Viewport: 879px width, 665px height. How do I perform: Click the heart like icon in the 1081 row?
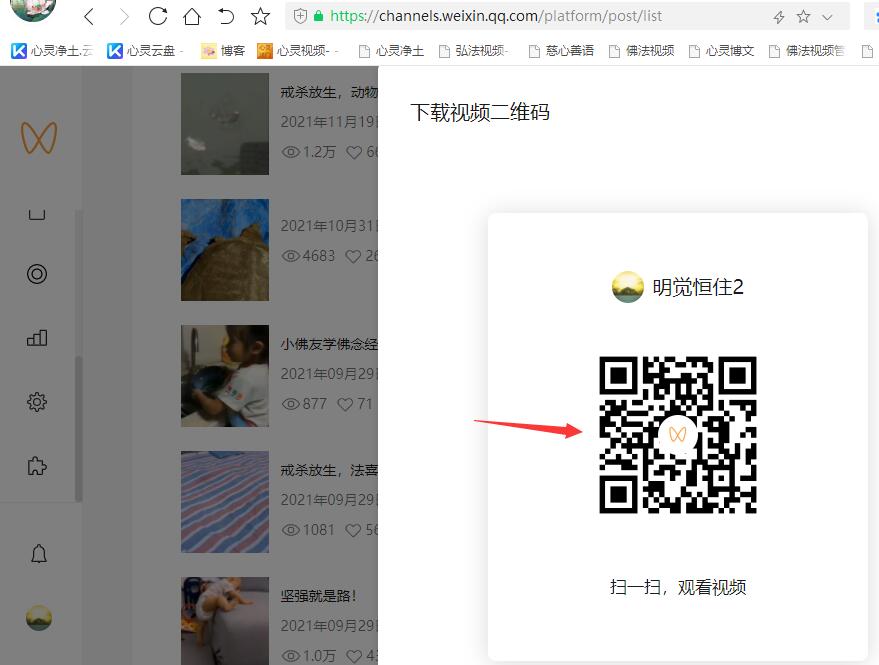pos(353,530)
